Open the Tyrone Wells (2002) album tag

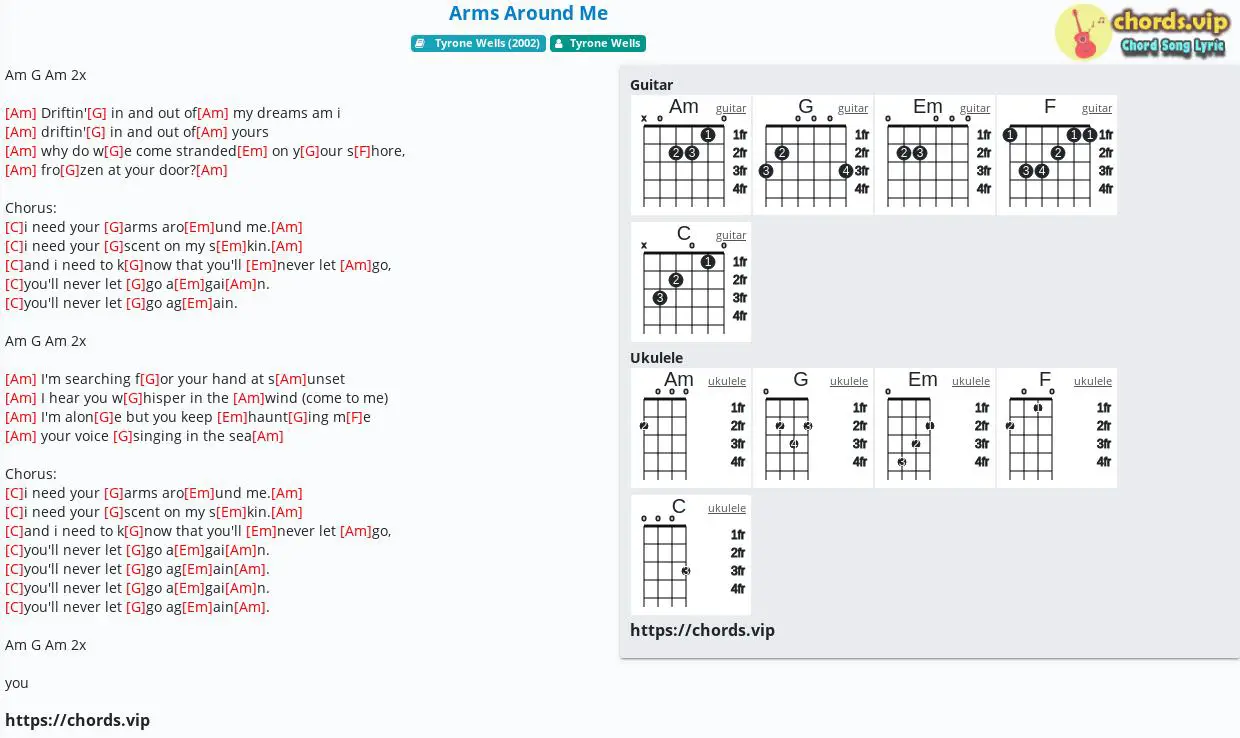click(478, 43)
